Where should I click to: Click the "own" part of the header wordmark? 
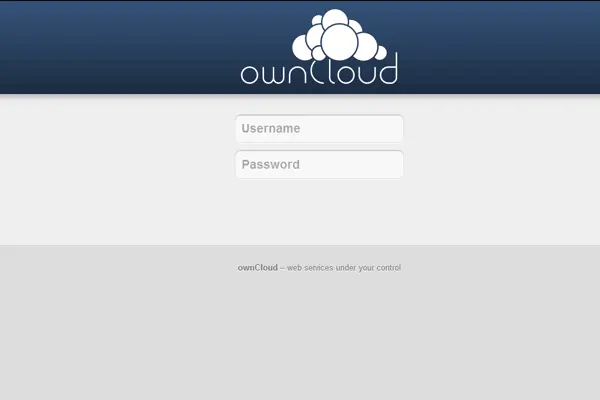tap(274, 75)
